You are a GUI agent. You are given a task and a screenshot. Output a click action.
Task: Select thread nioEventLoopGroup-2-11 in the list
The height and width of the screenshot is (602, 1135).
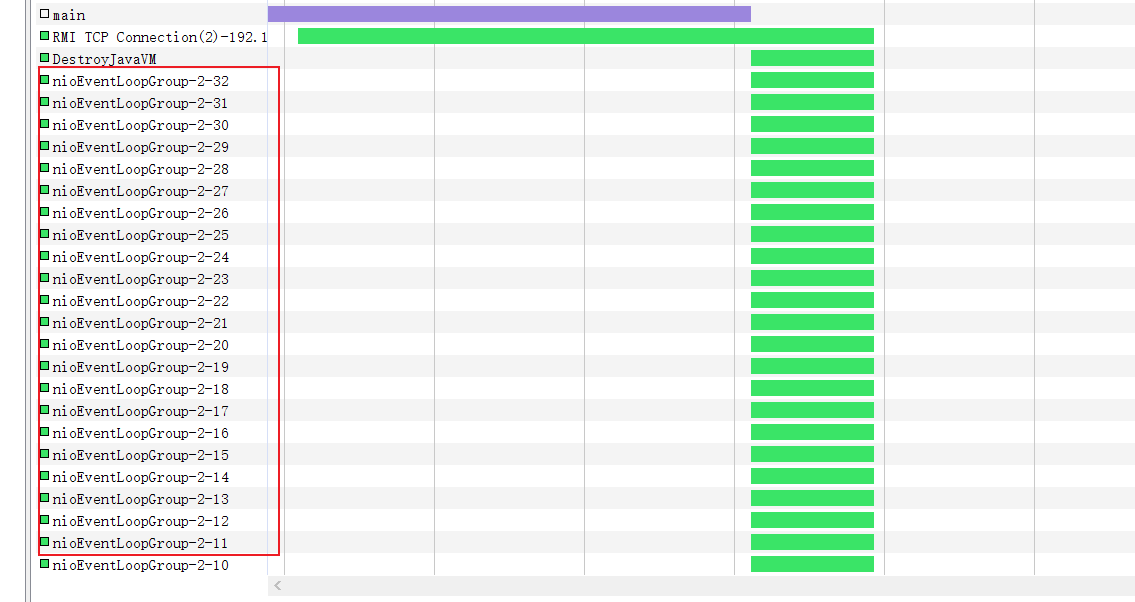click(140, 543)
